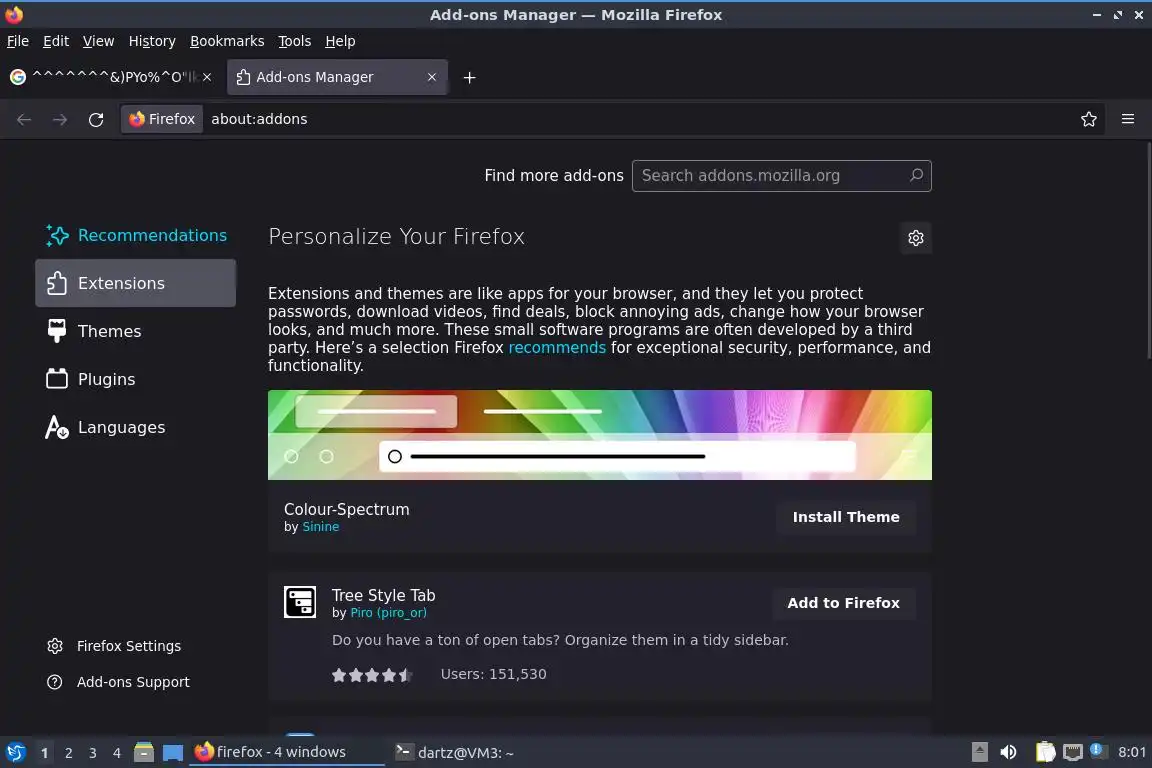Click the Colour-Spectrum theme preview image
Viewport: 1152px width, 768px height.
click(x=600, y=435)
